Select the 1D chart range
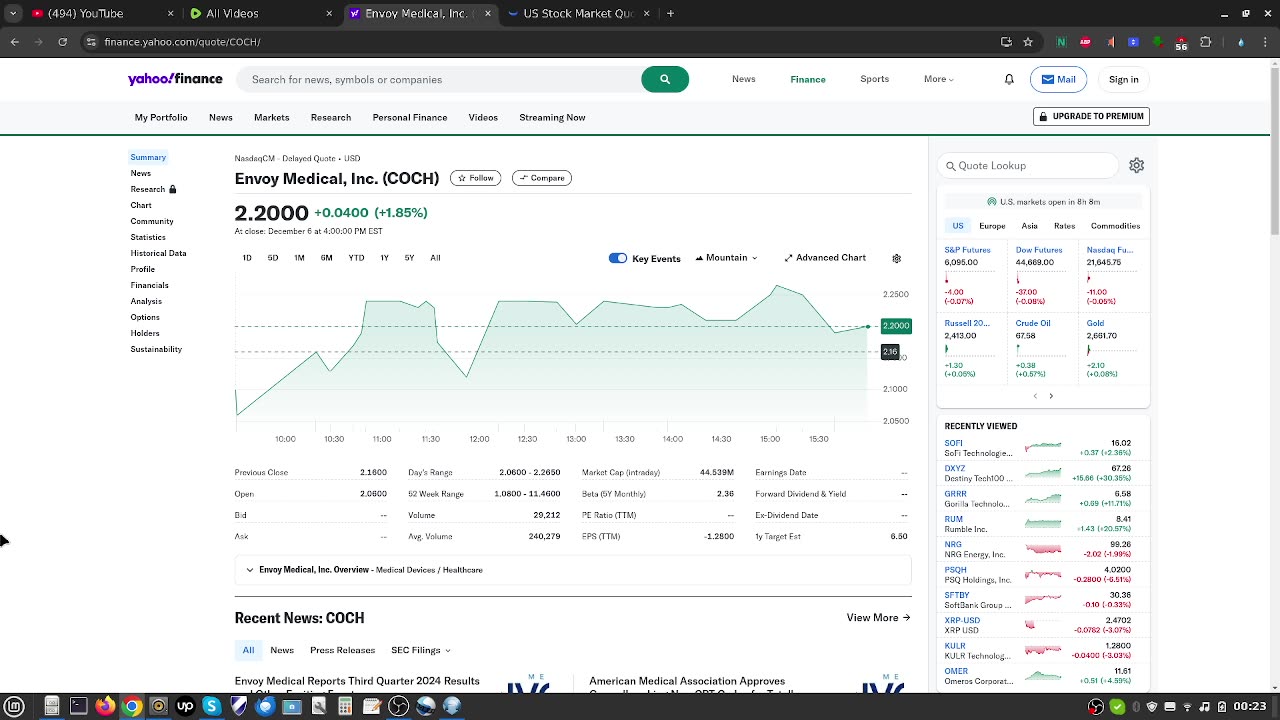 click(247, 258)
